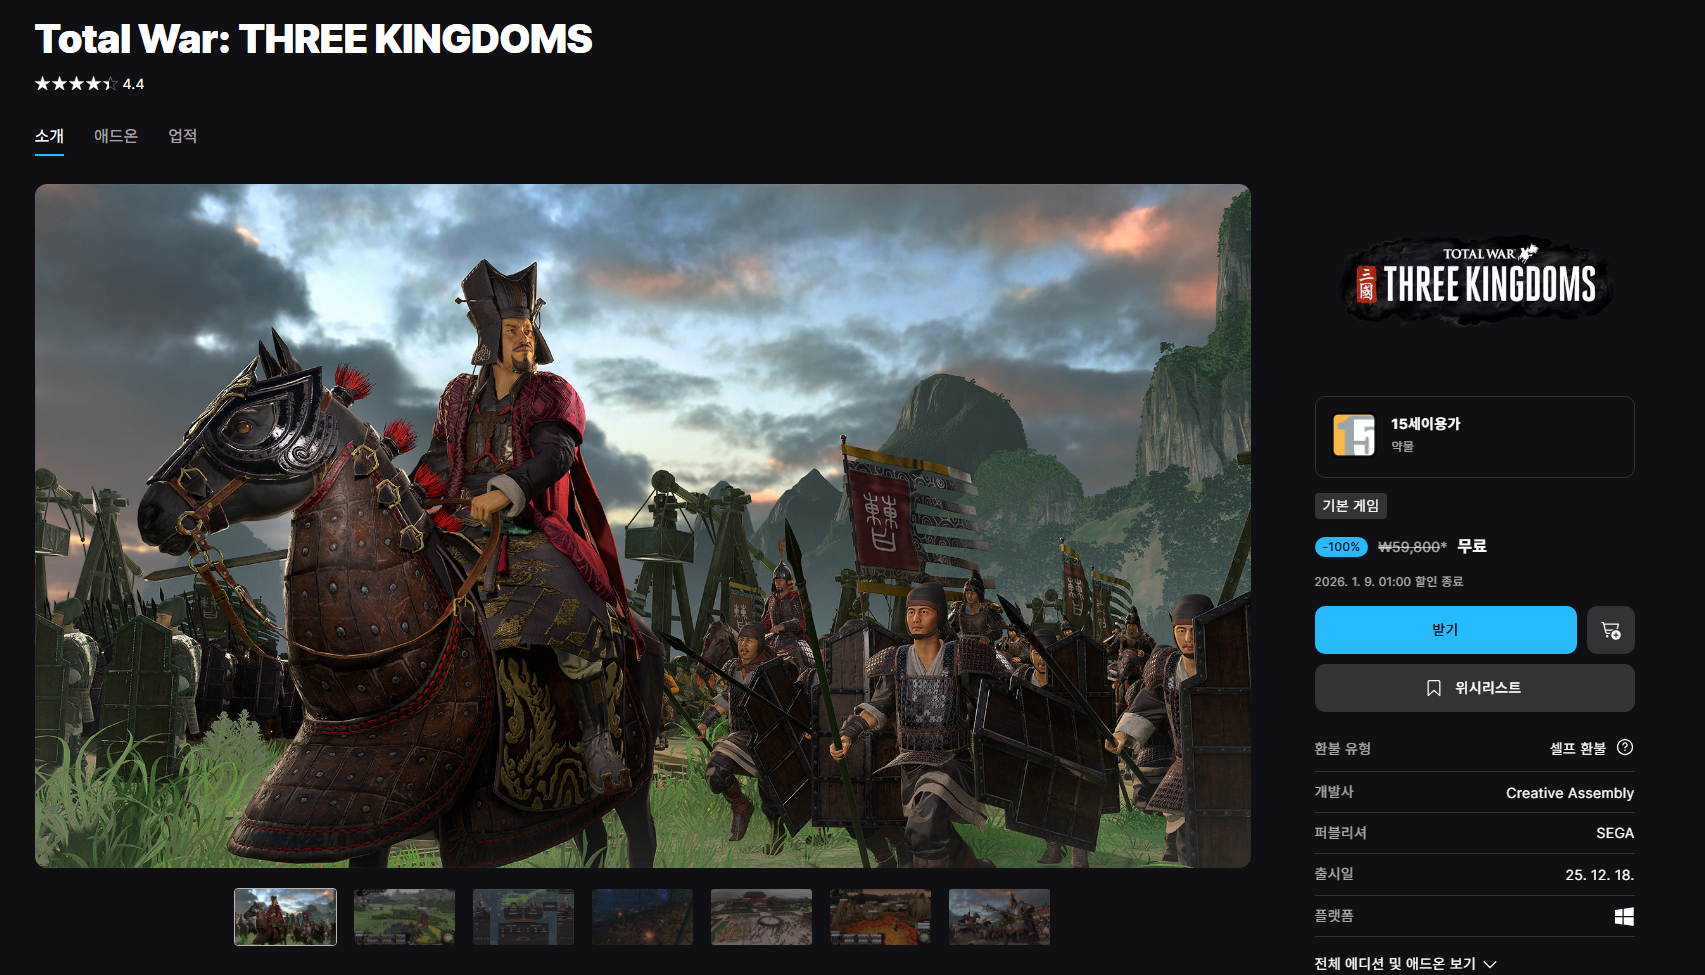The image size is (1705, 975).
Task: Select the last cavalry battle thumbnail
Action: pyautogui.click(x=999, y=917)
